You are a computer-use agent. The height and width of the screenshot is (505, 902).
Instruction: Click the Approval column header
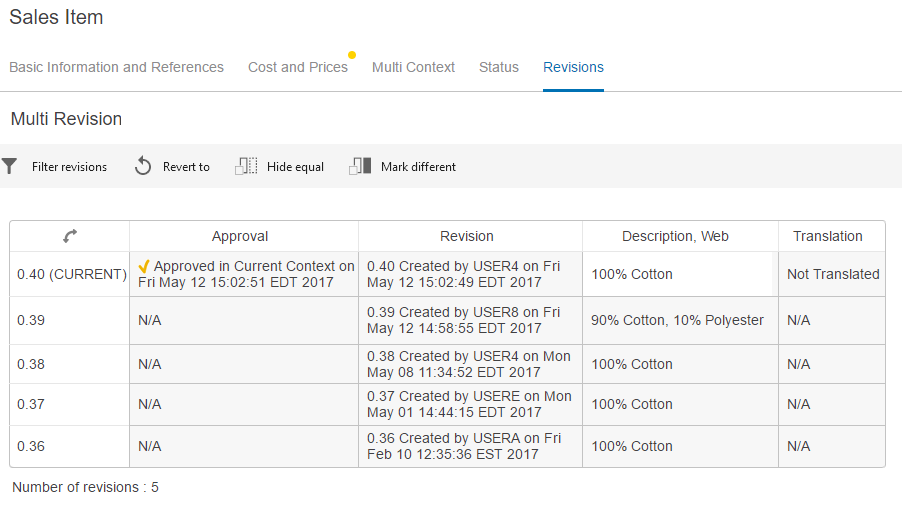click(240, 236)
